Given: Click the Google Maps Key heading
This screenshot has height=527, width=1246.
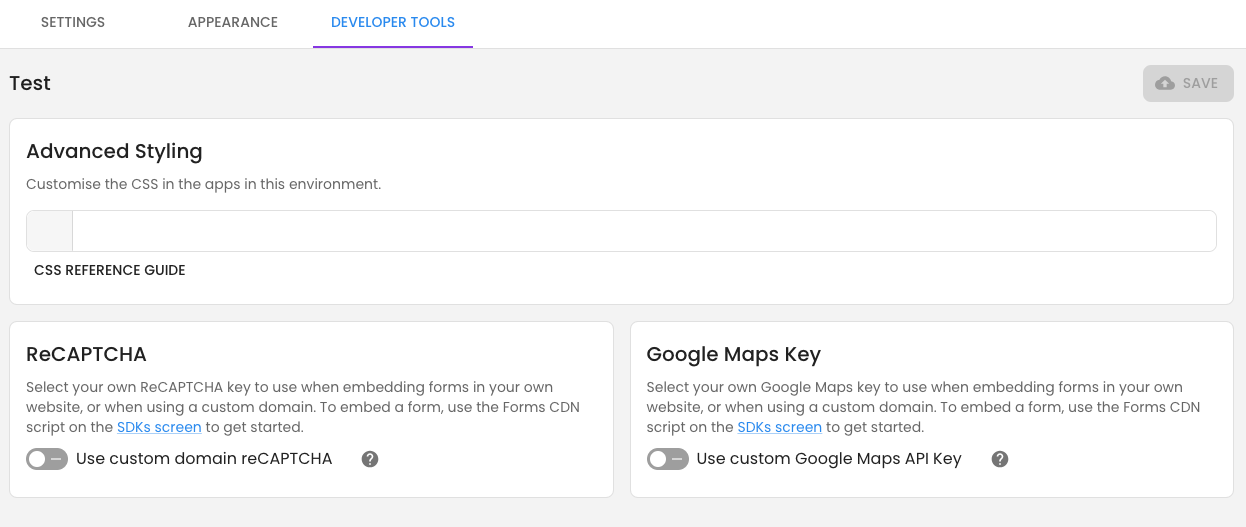Looking at the screenshot, I should (x=734, y=354).
